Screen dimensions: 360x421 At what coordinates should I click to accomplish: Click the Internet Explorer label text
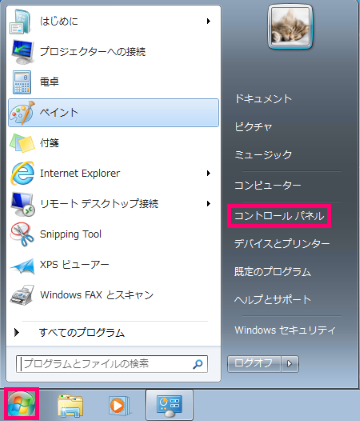point(80,173)
